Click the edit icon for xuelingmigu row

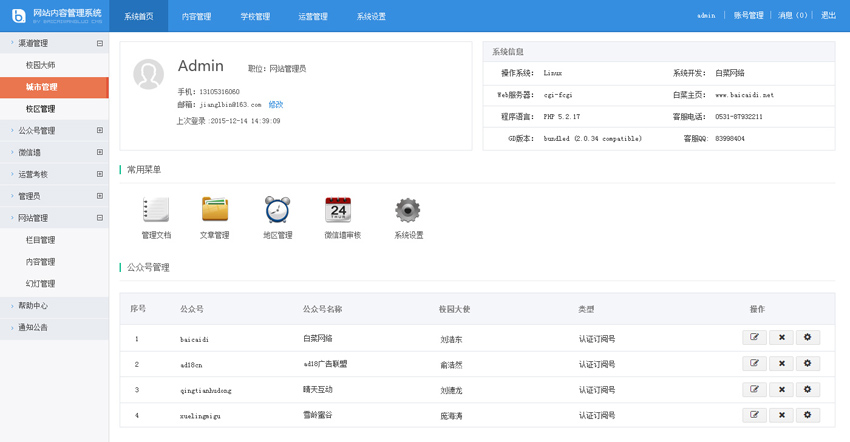point(755,415)
